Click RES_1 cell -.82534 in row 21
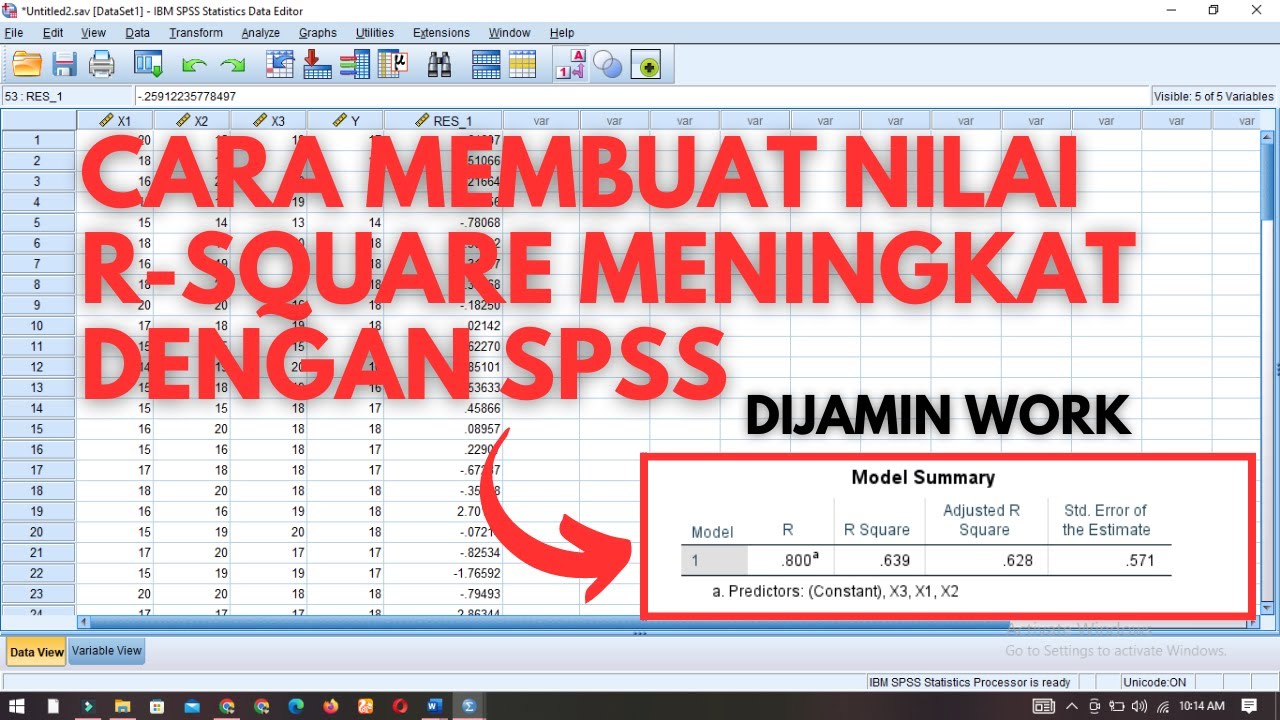Image resolution: width=1280 pixels, height=720 pixels. 444,553
